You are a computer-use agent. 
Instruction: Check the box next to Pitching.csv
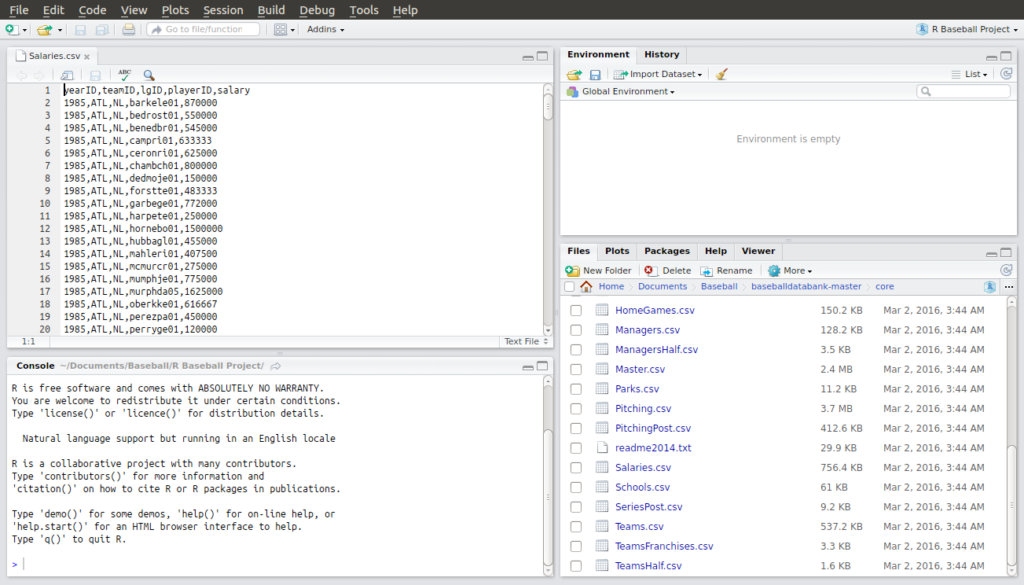pos(576,409)
